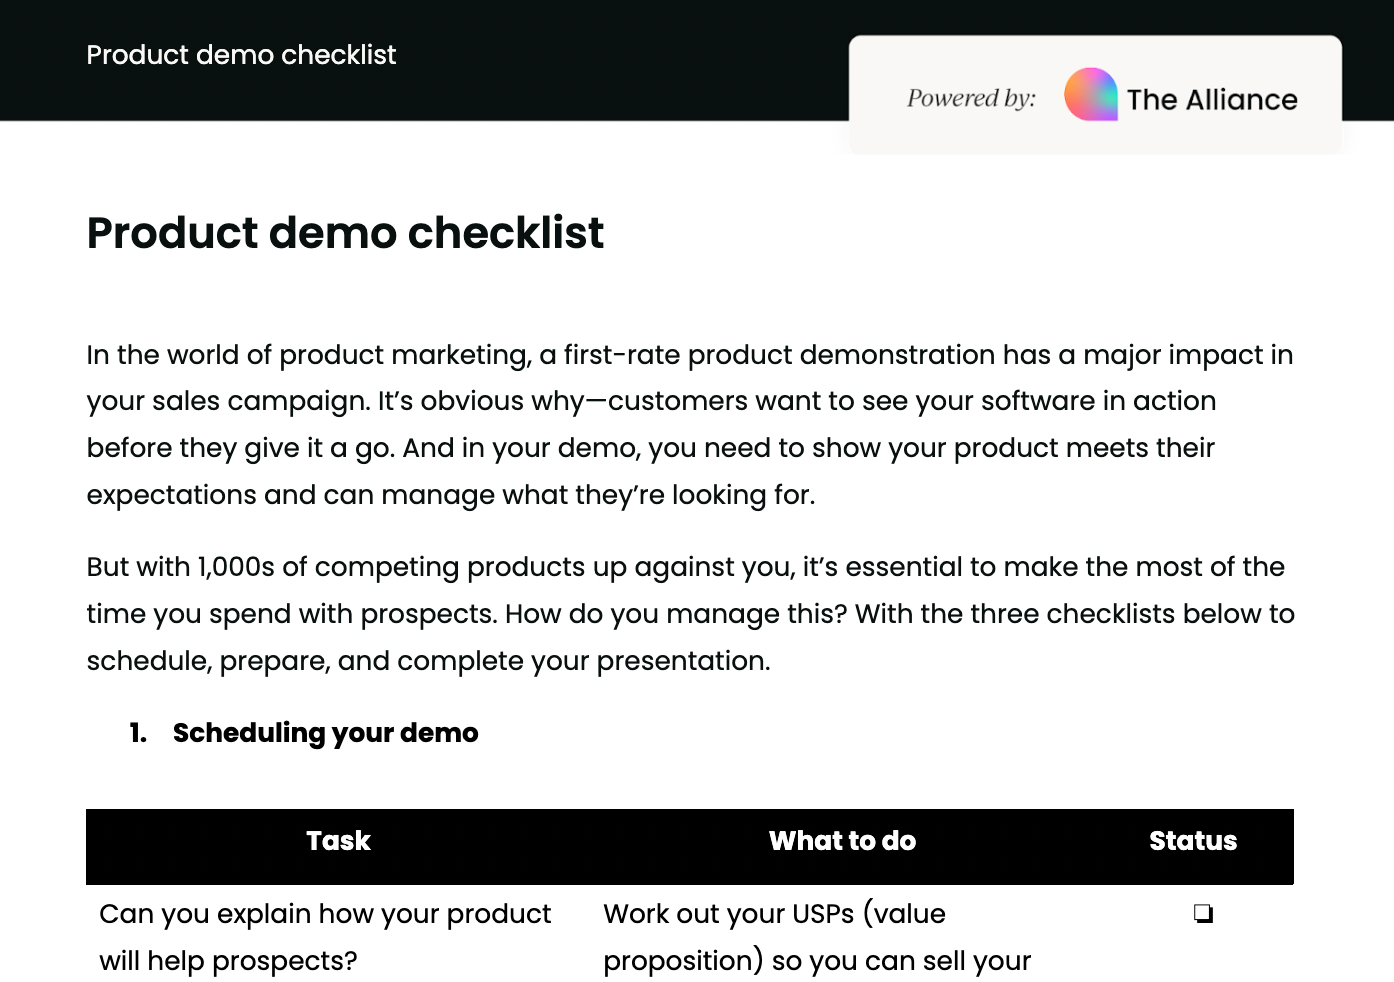This screenshot has width=1394, height=982.
Task: Click the "Task" column header
Action: (338, 841)
